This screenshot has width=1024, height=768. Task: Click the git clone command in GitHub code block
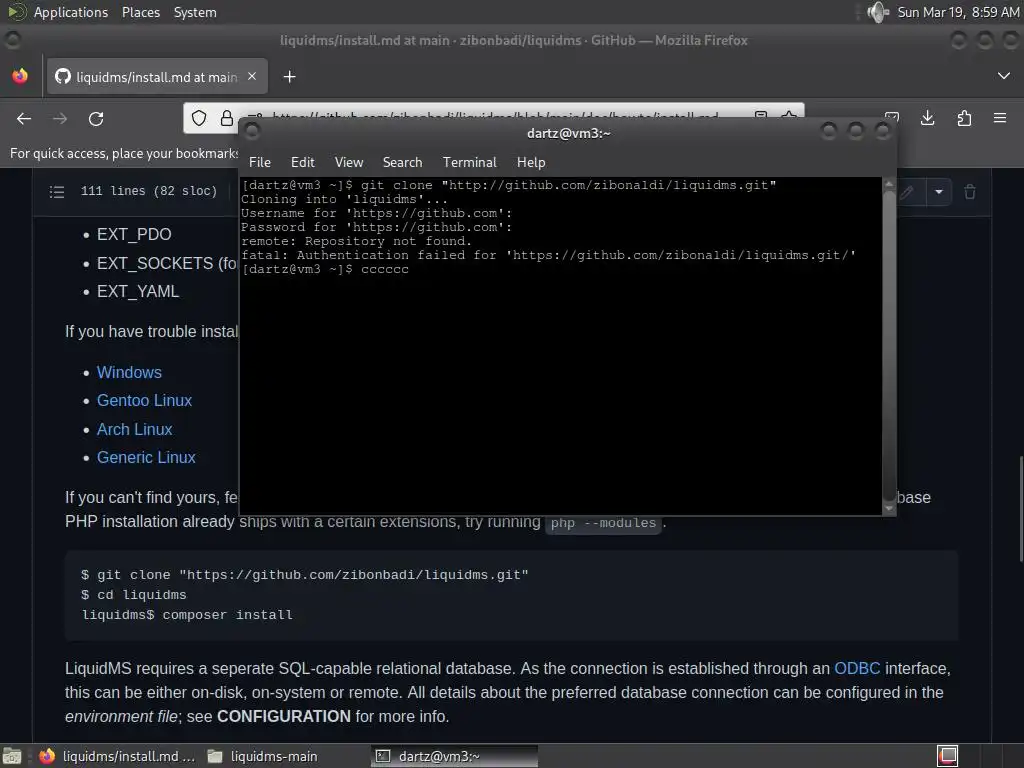pyautogui.click(x=304, y=575)
